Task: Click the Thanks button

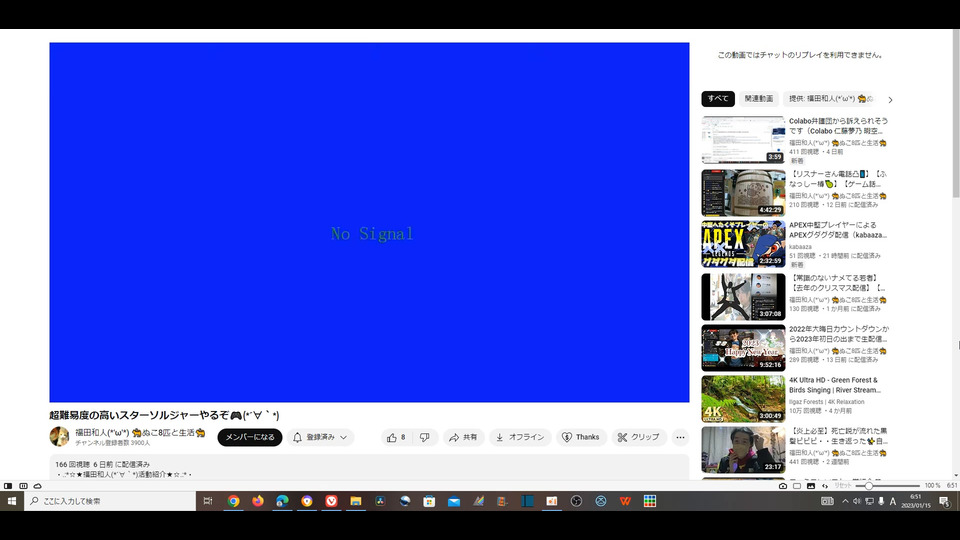Action: (581, 437)
